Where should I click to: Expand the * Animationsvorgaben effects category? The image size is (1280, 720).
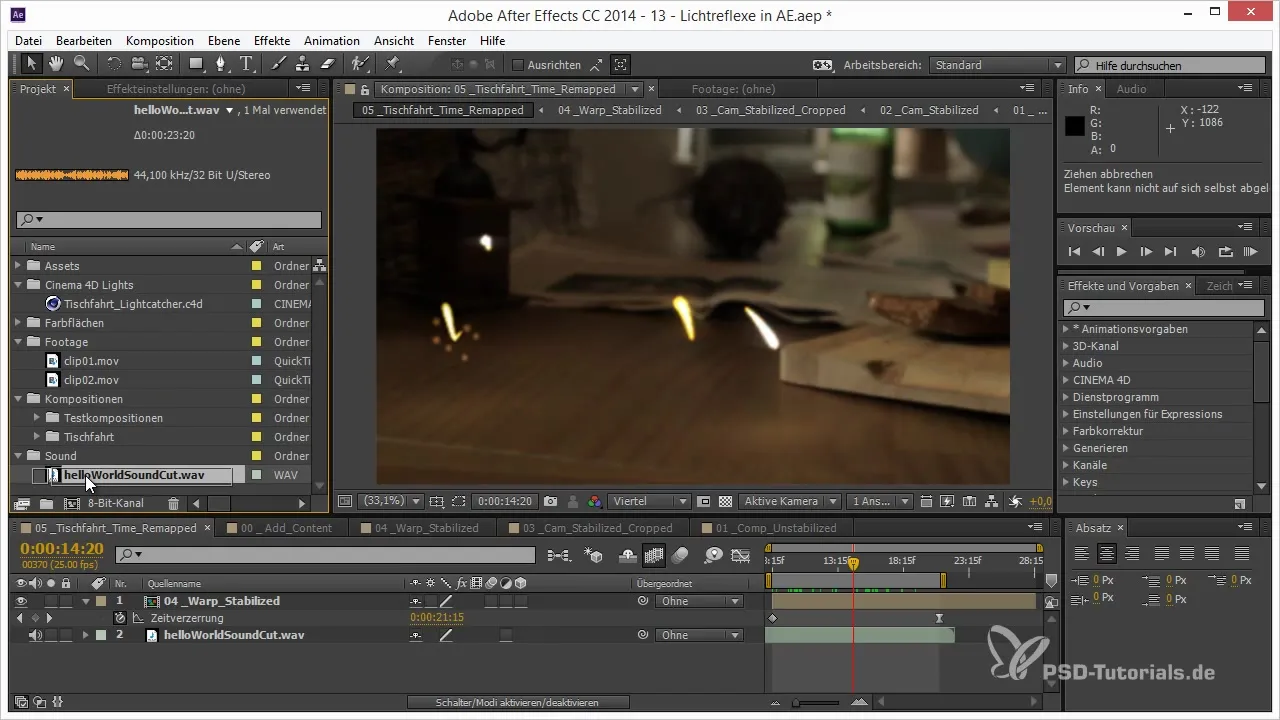point(1066,329)
